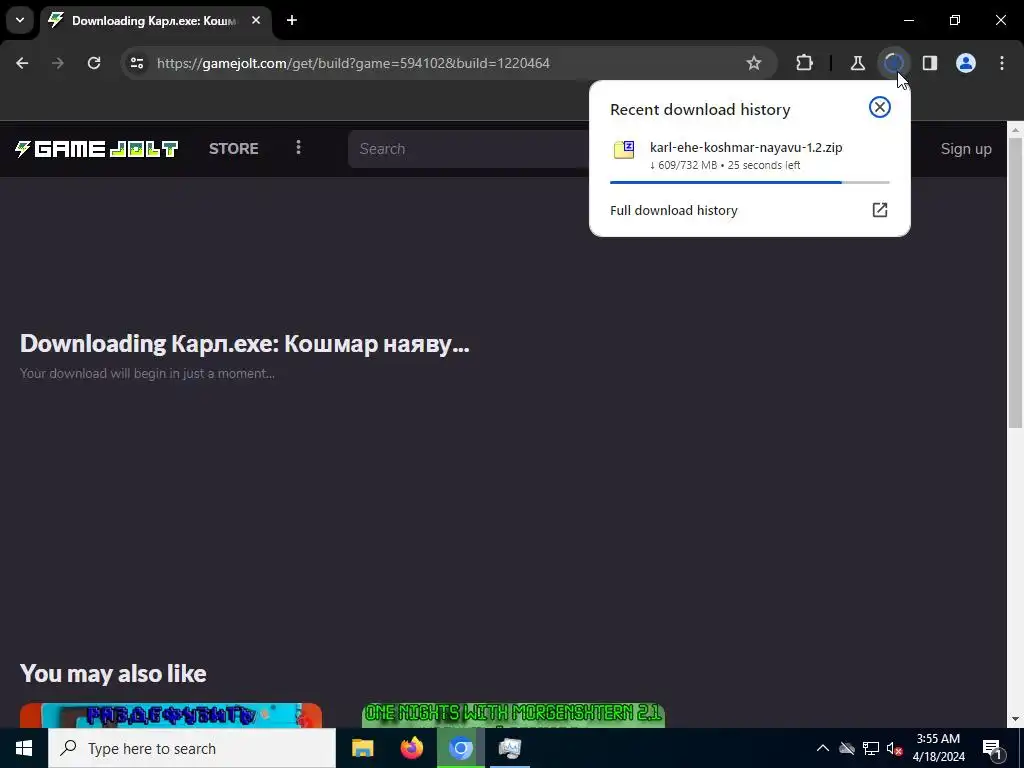Open the external link icon for full history
The height and width of the screenshot is (768, 1024).
(x=880, y=210)
